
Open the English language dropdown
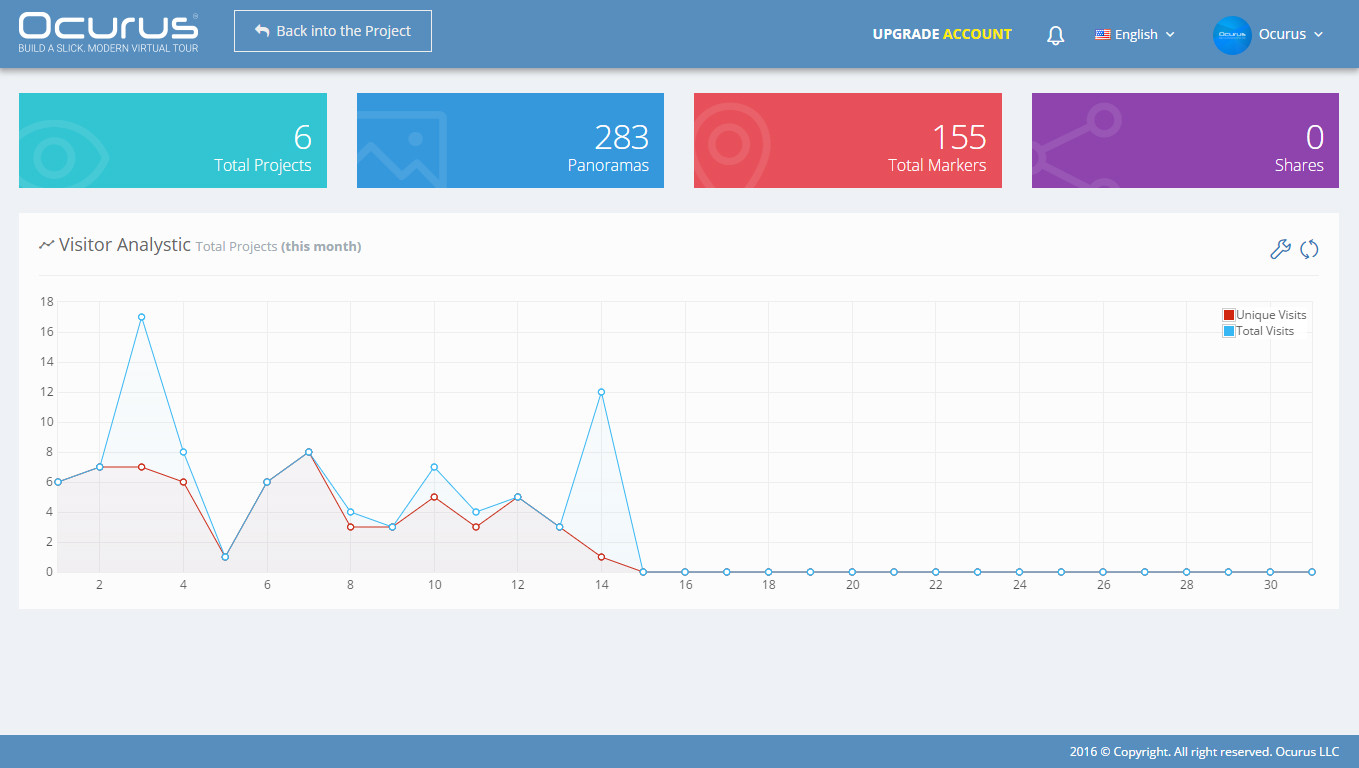pos(1135,35)
